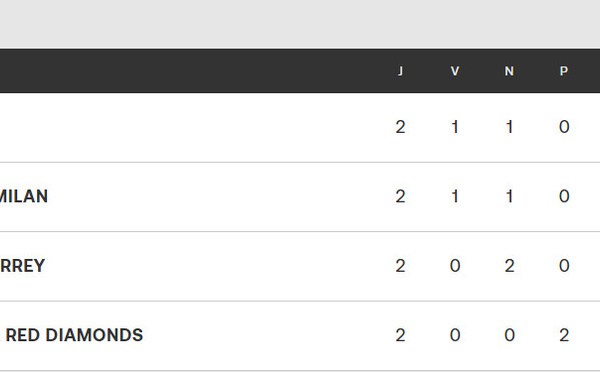Open the Milan team link
600x372 pixels.
click(x=24, y=196)
